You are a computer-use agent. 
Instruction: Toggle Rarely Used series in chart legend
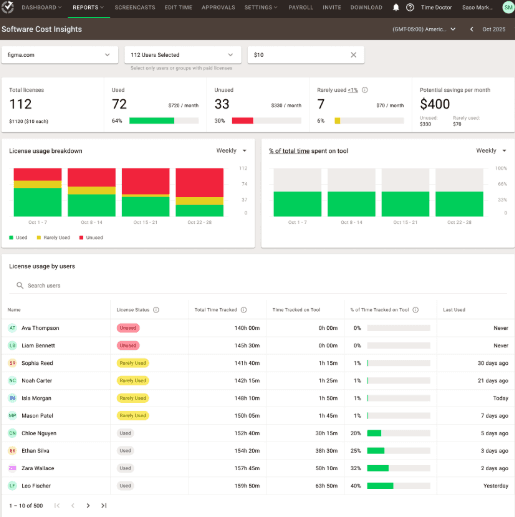(x=53, y=238)
